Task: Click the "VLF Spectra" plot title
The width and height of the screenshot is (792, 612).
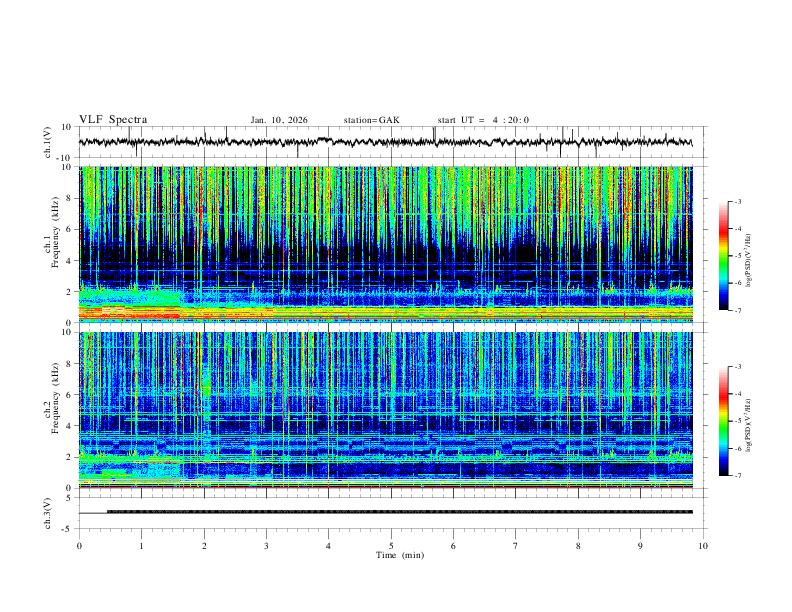Action: (x=113, y=120)
